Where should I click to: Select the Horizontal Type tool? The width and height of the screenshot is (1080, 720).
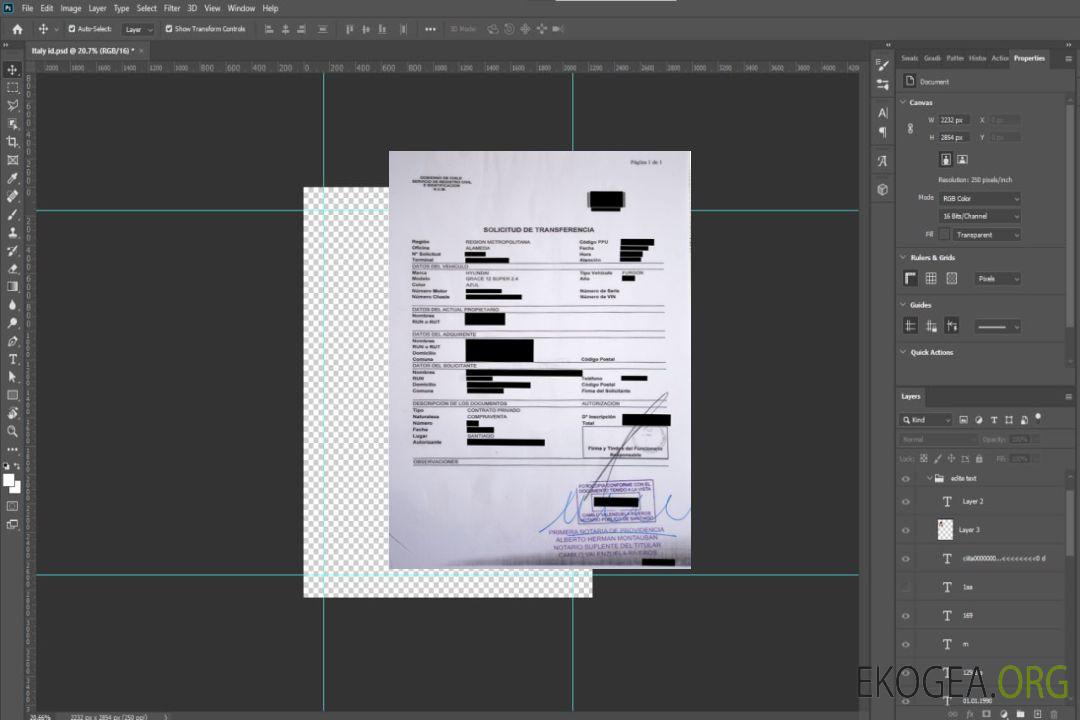click(x=12, y=359)
